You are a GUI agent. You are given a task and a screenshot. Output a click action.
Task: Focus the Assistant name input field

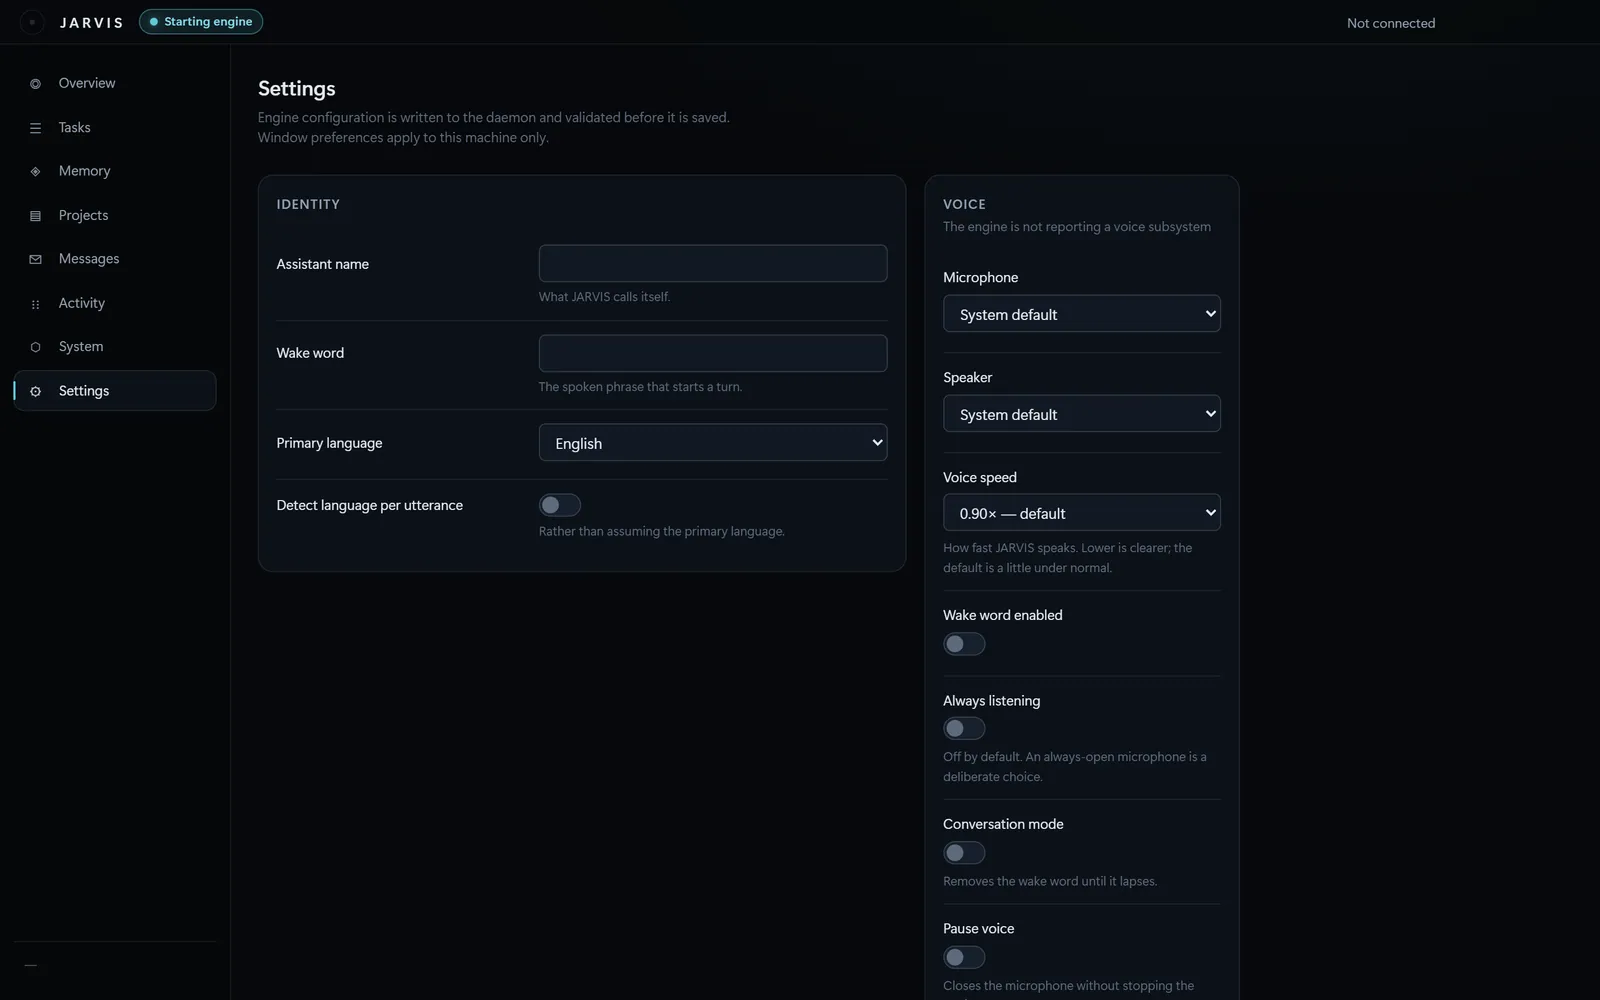tap(713, 263)
